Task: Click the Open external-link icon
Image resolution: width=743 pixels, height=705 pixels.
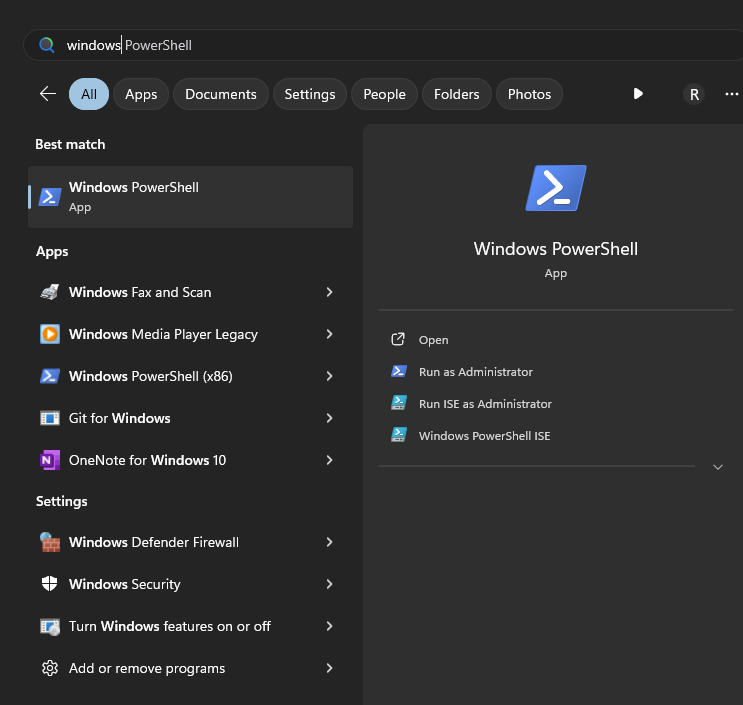Action: coord(398,340)
